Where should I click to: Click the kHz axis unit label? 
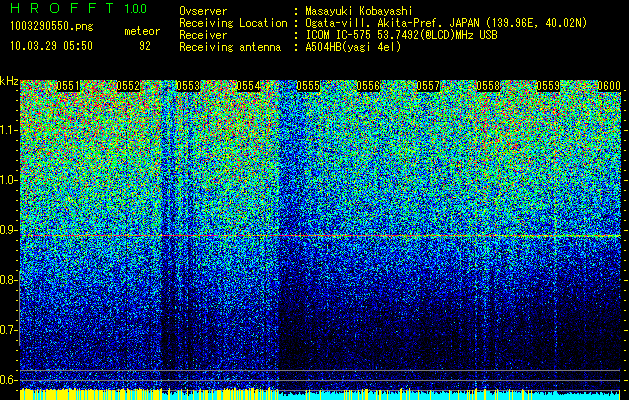(9, 81)
